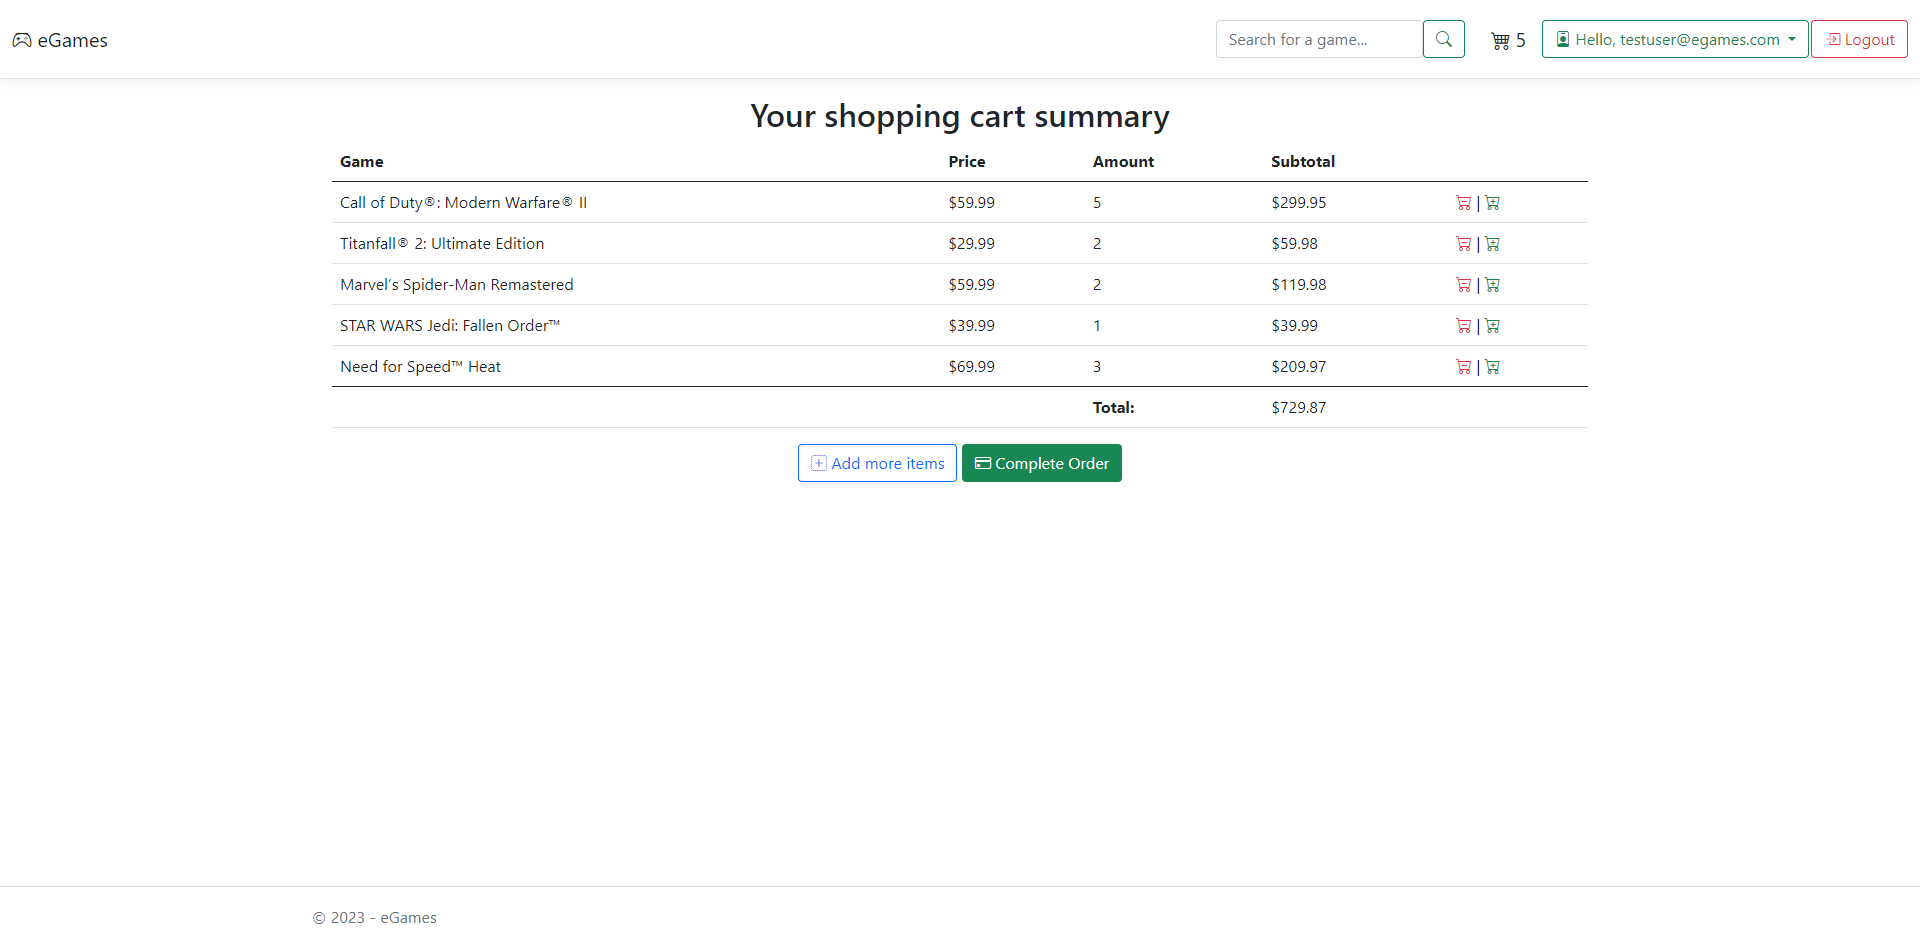The height and width of the screenshot is (947, 1920).
Task: Click the red remove-from-cart icon for Call of Duty
Action: point(1463,203)
